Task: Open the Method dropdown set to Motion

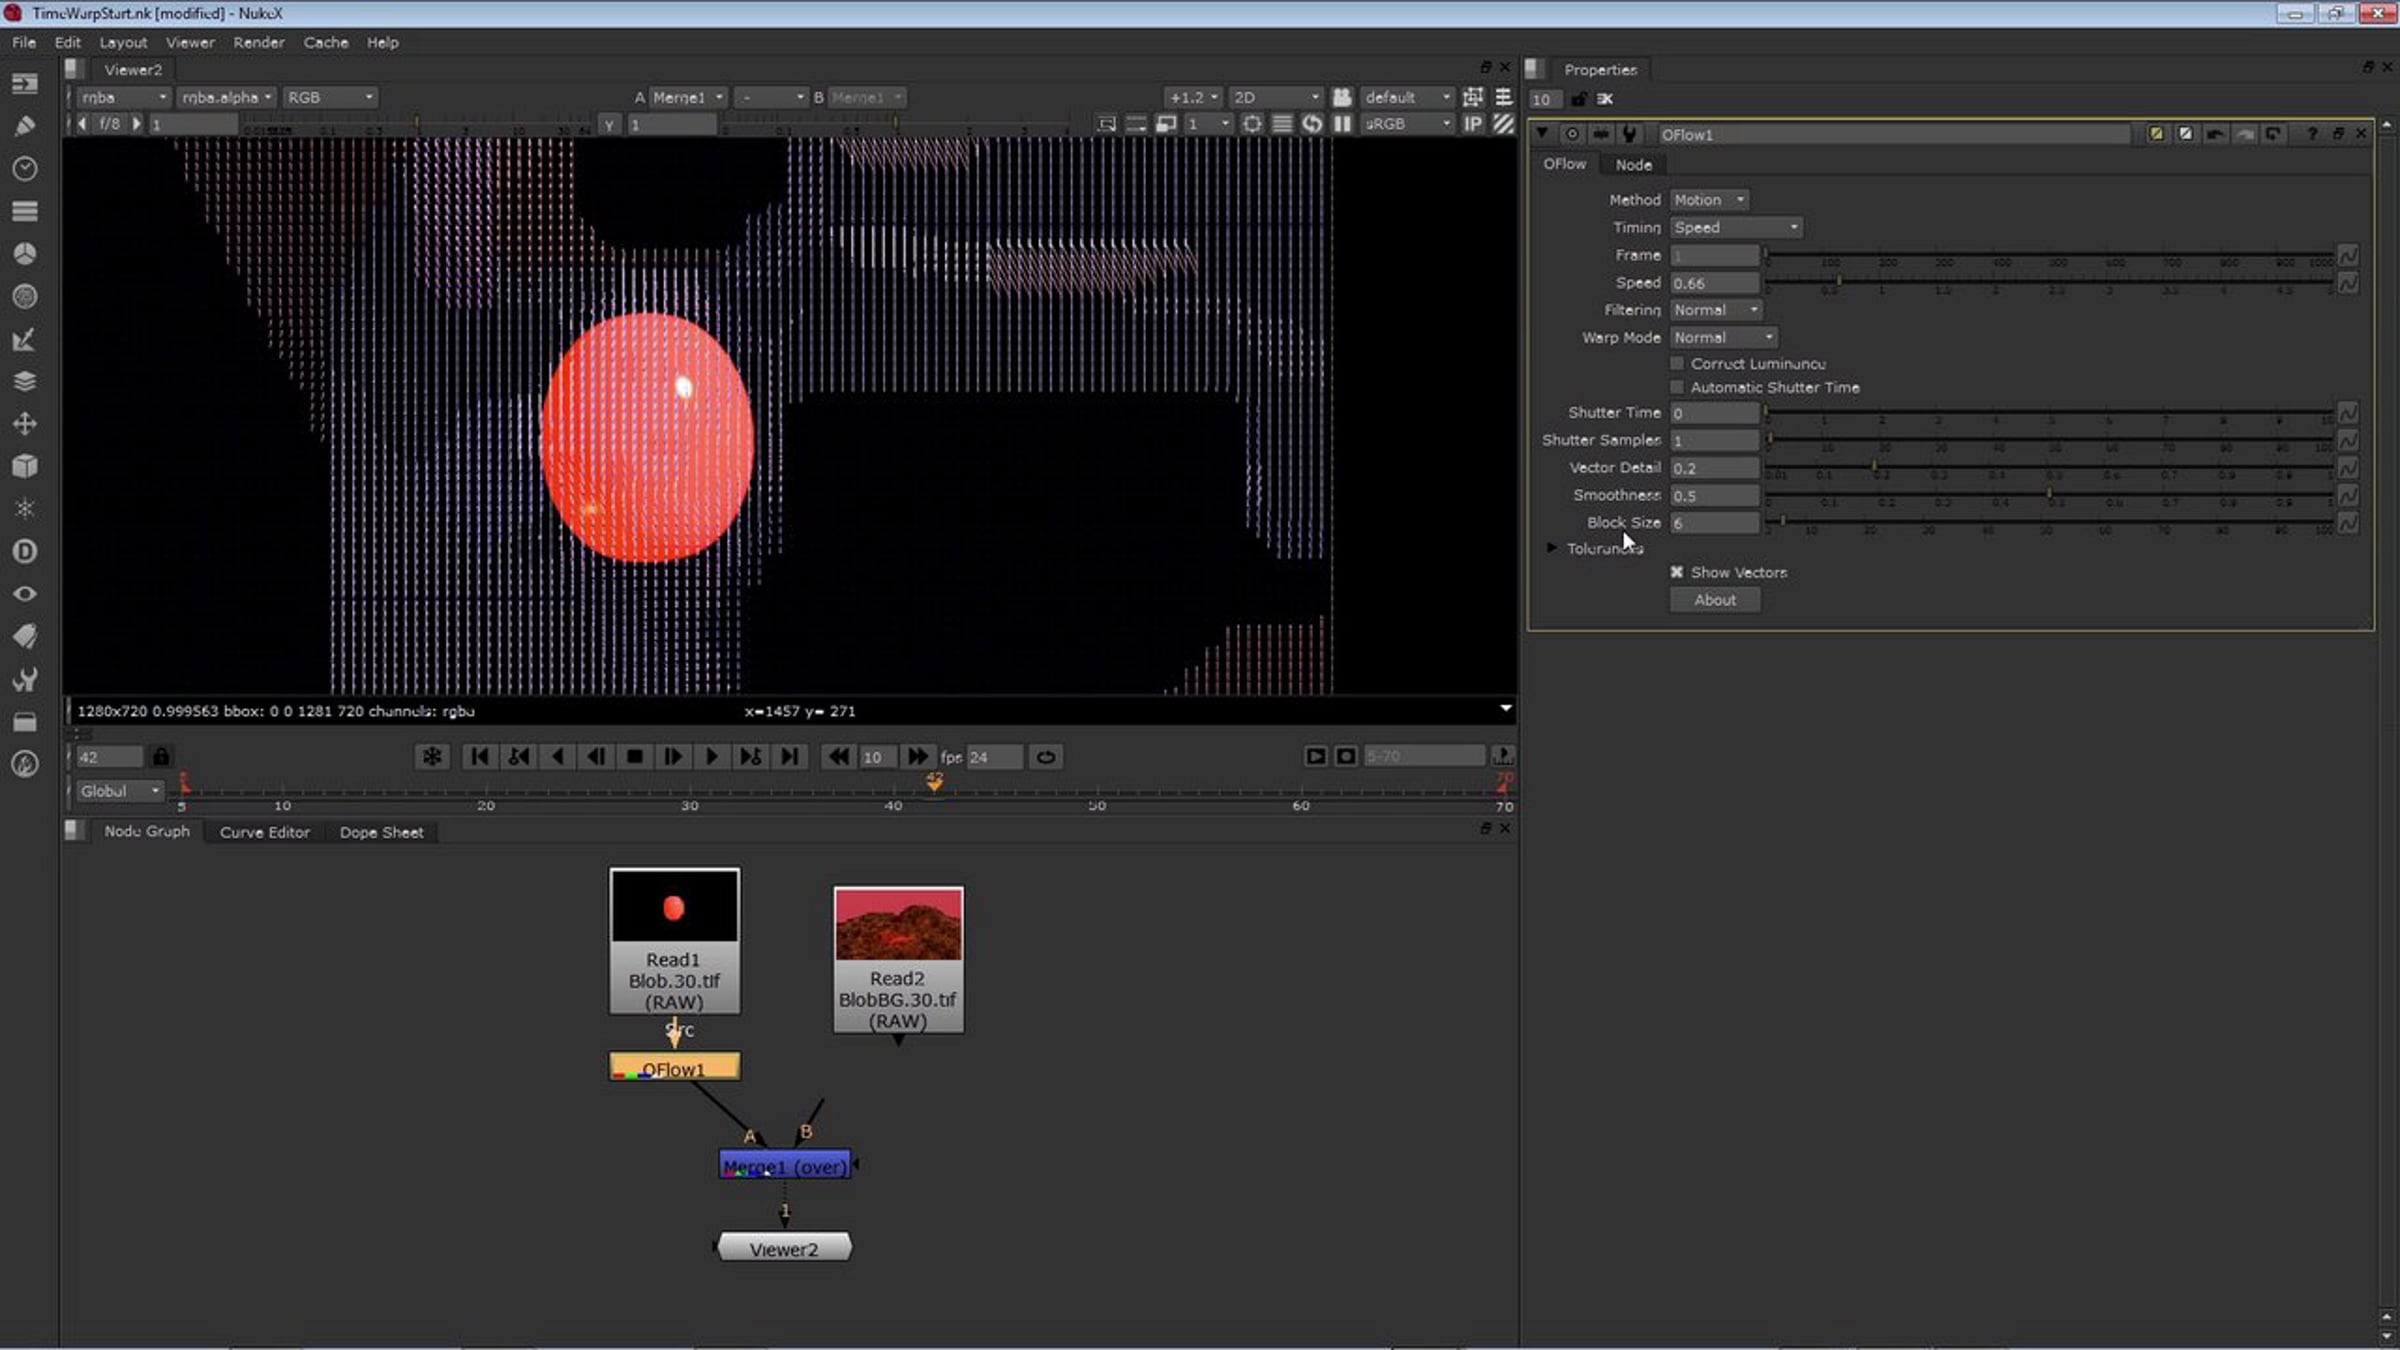Action: (x=1709, y=200)
